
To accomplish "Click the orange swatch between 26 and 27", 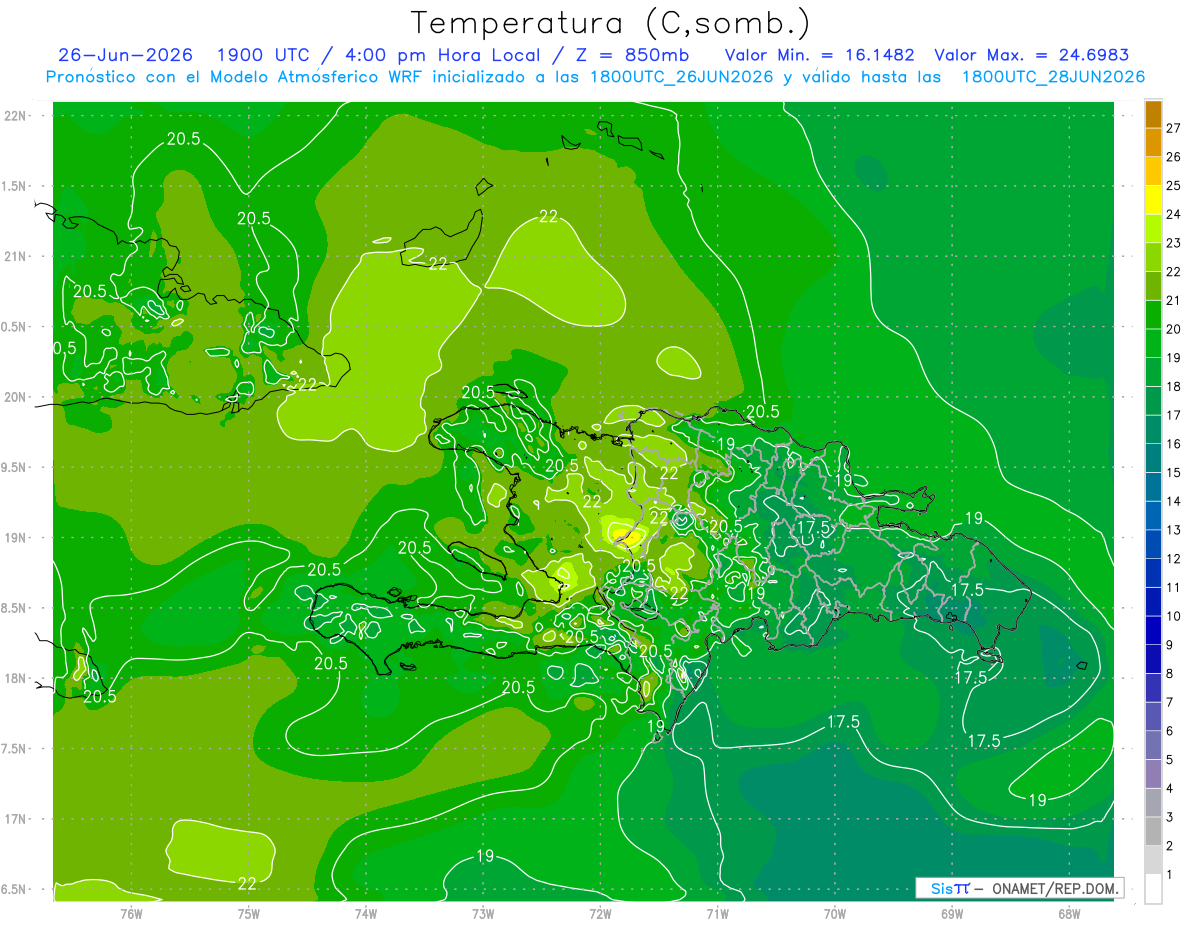I will pyautogui.click(x=1153, y=143).
